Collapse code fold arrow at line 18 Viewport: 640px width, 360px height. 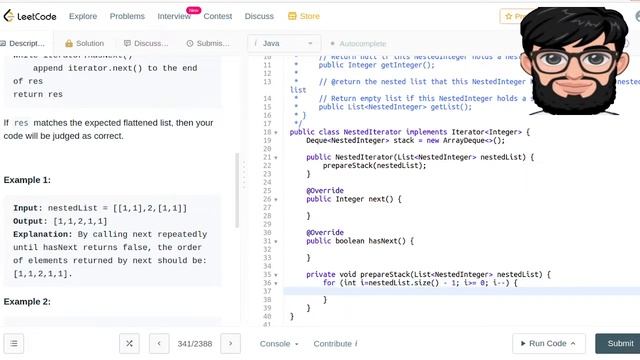[x=276, y=133]
